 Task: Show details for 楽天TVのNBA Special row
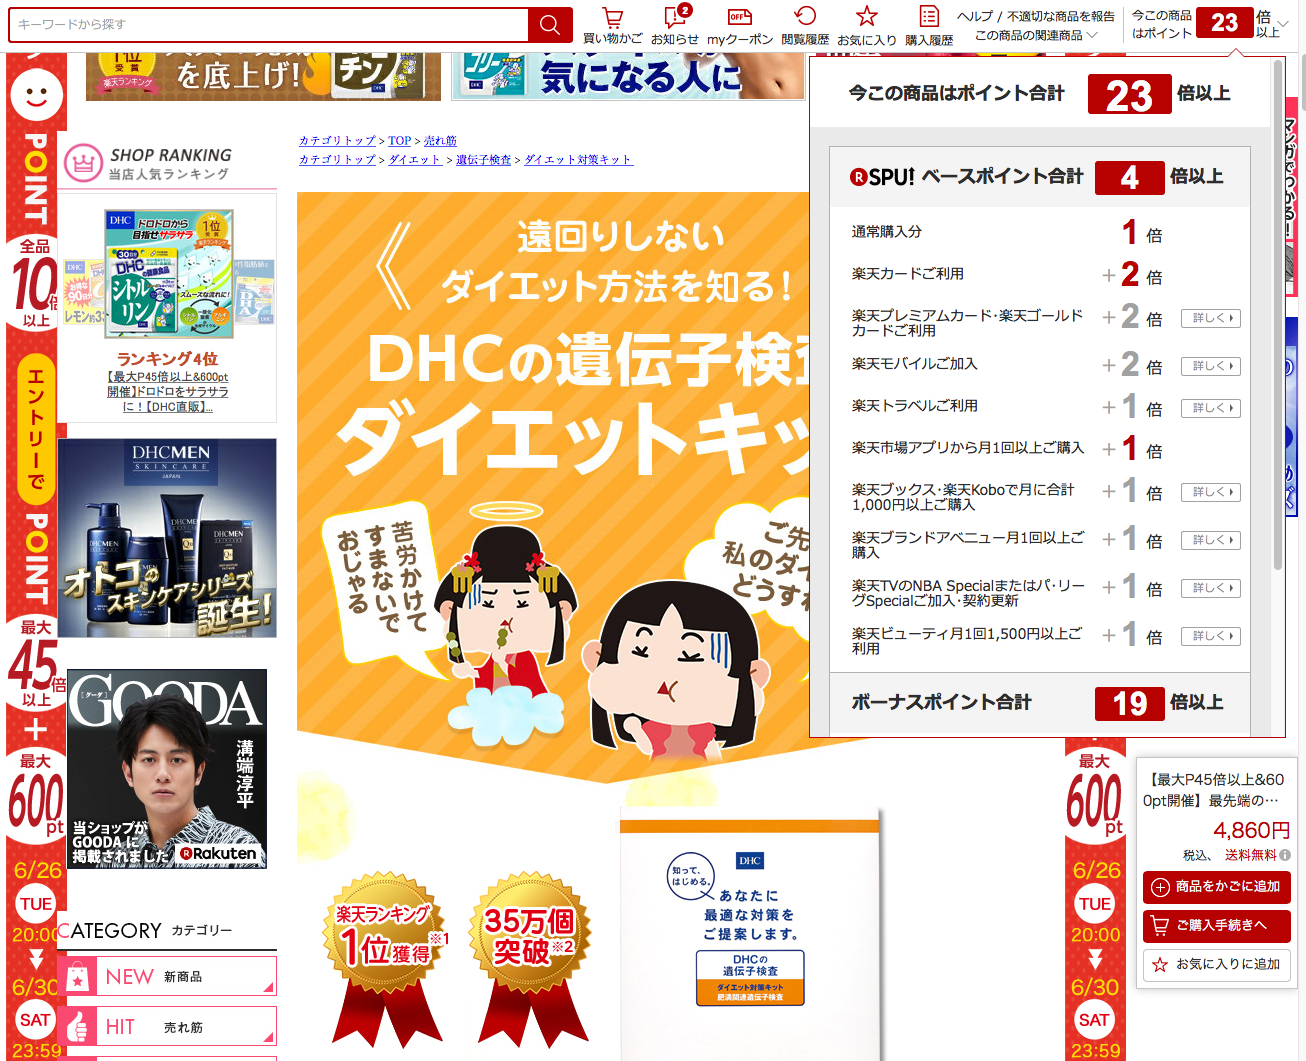[1210, 588]
